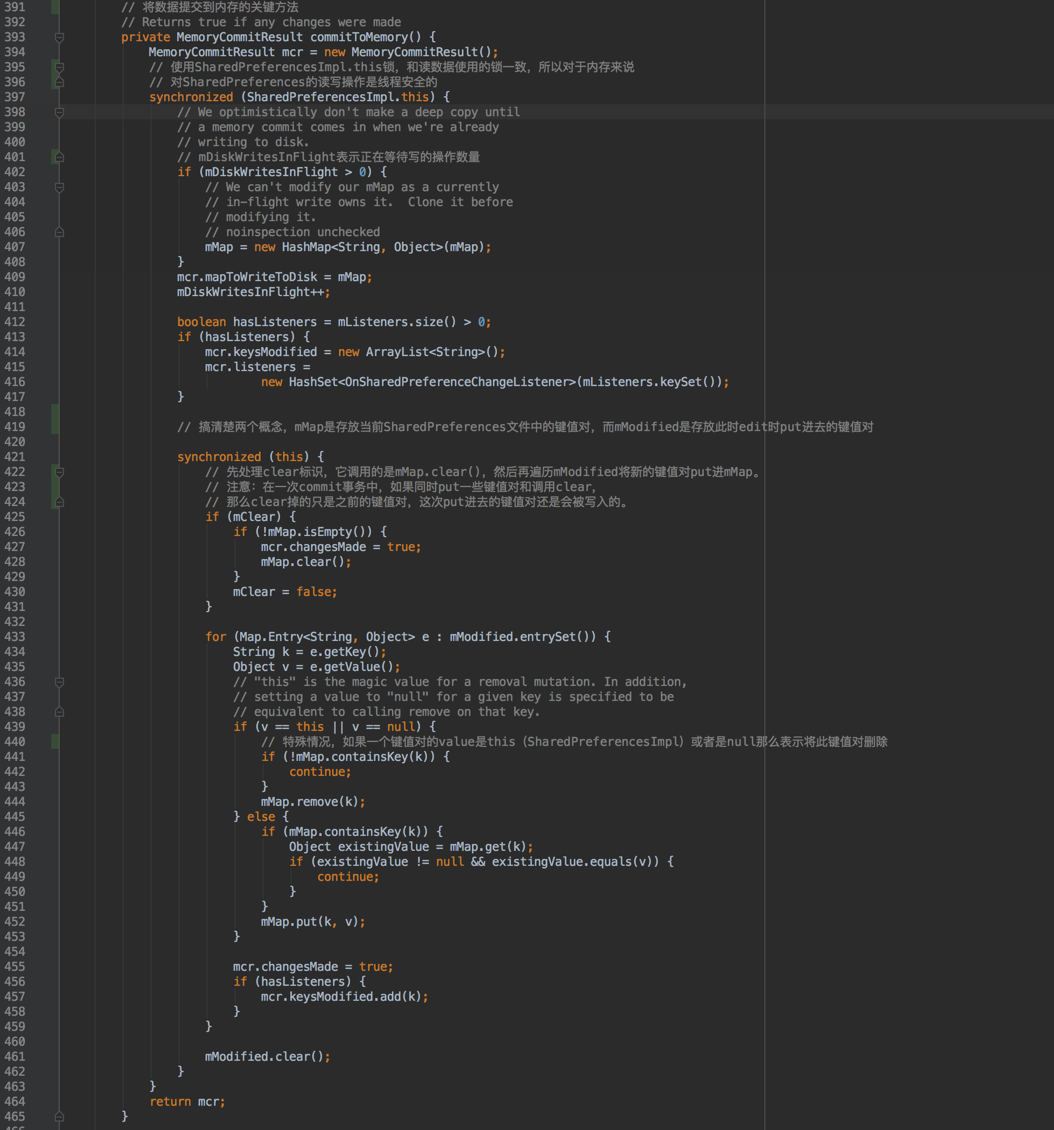Click the green change marker at line 440
The width and height of the screenshot is (1054, 1130).
click(x=55, y=741)
